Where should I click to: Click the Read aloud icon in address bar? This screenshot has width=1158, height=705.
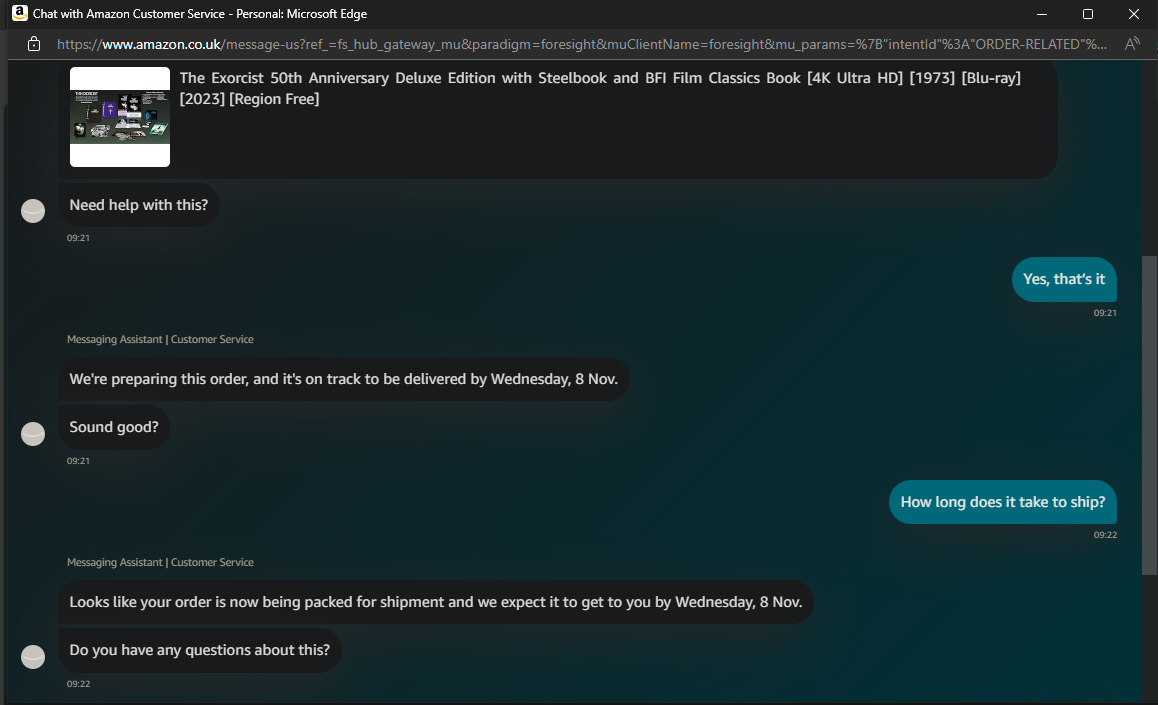click(x=1131, y=44)
